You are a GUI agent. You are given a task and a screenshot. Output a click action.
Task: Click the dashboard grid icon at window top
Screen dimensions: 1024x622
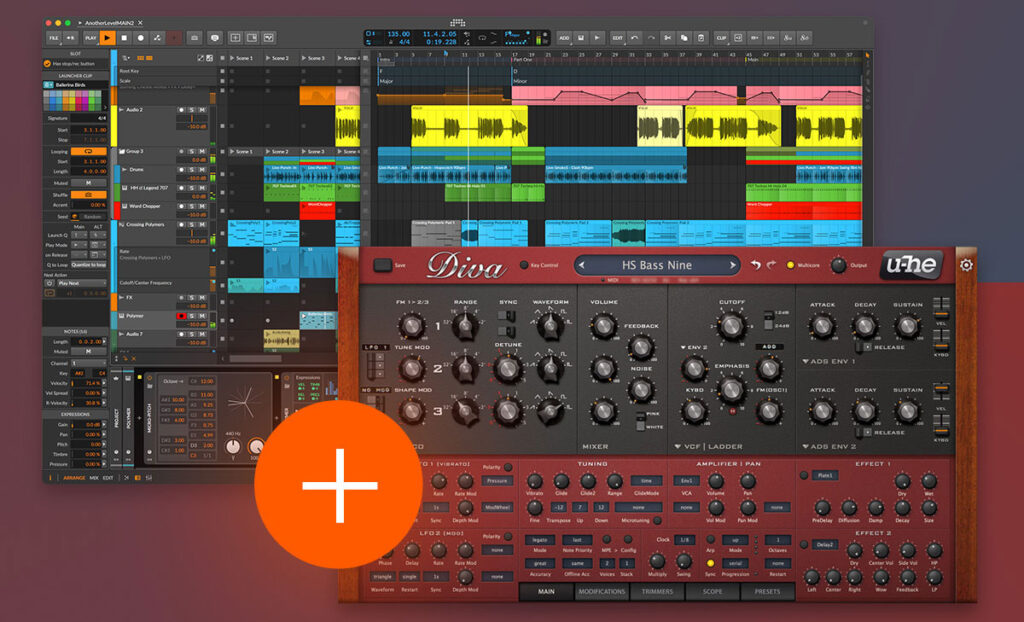point(458,22)
